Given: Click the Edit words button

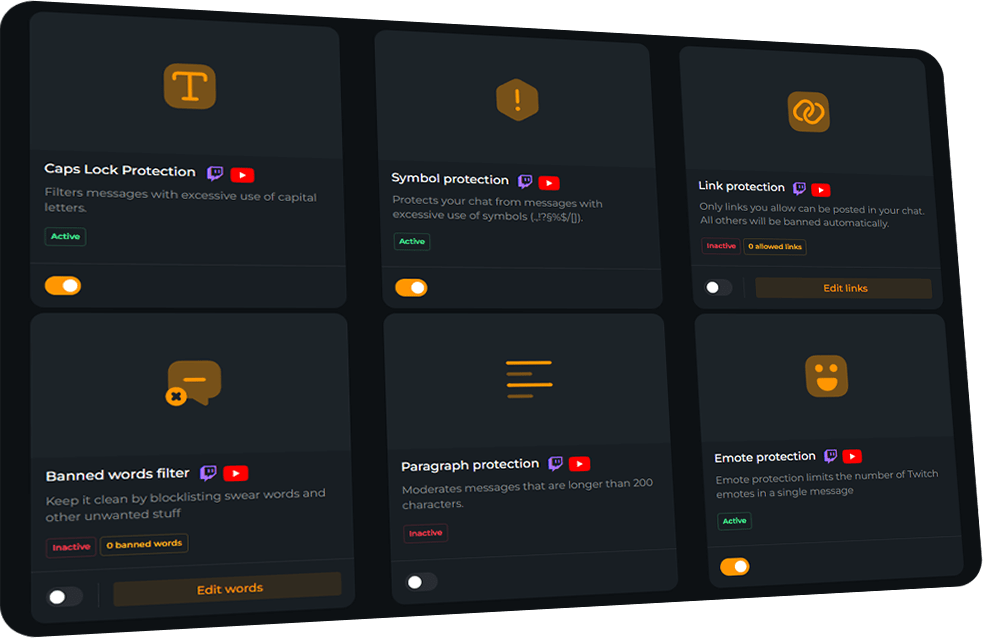Looking at the screenshot, I should [x=228, y=589].
